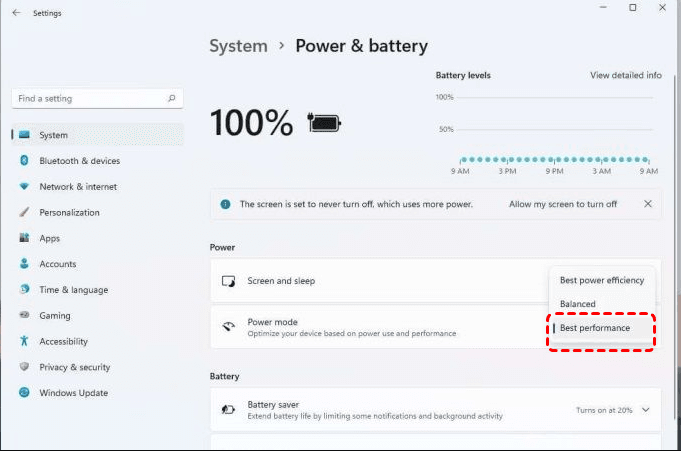Viewport: 681px width, 451px height.
Task: Choose Balanced power mode
Action: coord(578,304)
